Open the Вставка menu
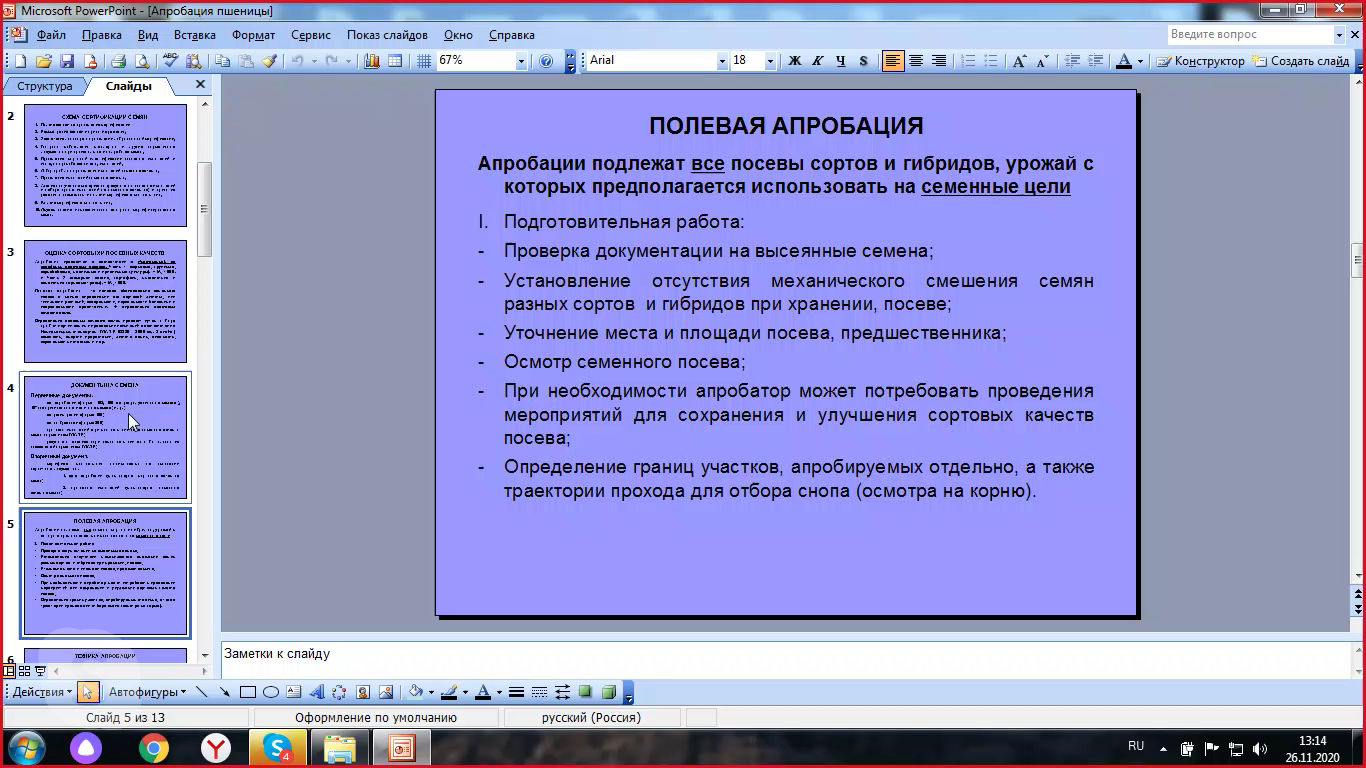Screen dimensions: 1366x768 (x=194, y=35)
